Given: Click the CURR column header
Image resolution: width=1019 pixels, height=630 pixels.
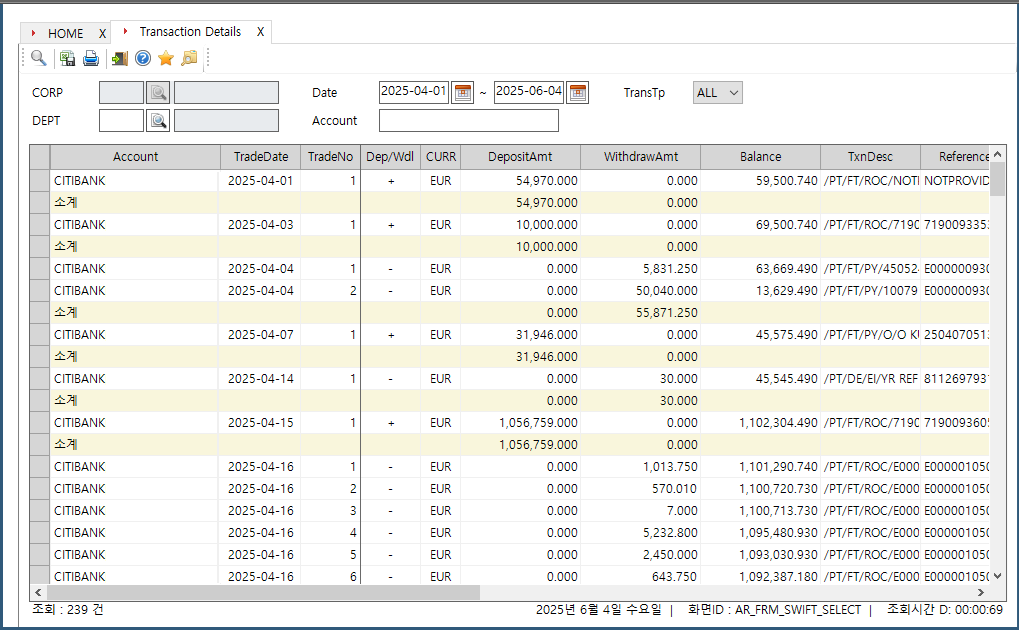Looking at the screenshot, I should click(x=441, y=157).
